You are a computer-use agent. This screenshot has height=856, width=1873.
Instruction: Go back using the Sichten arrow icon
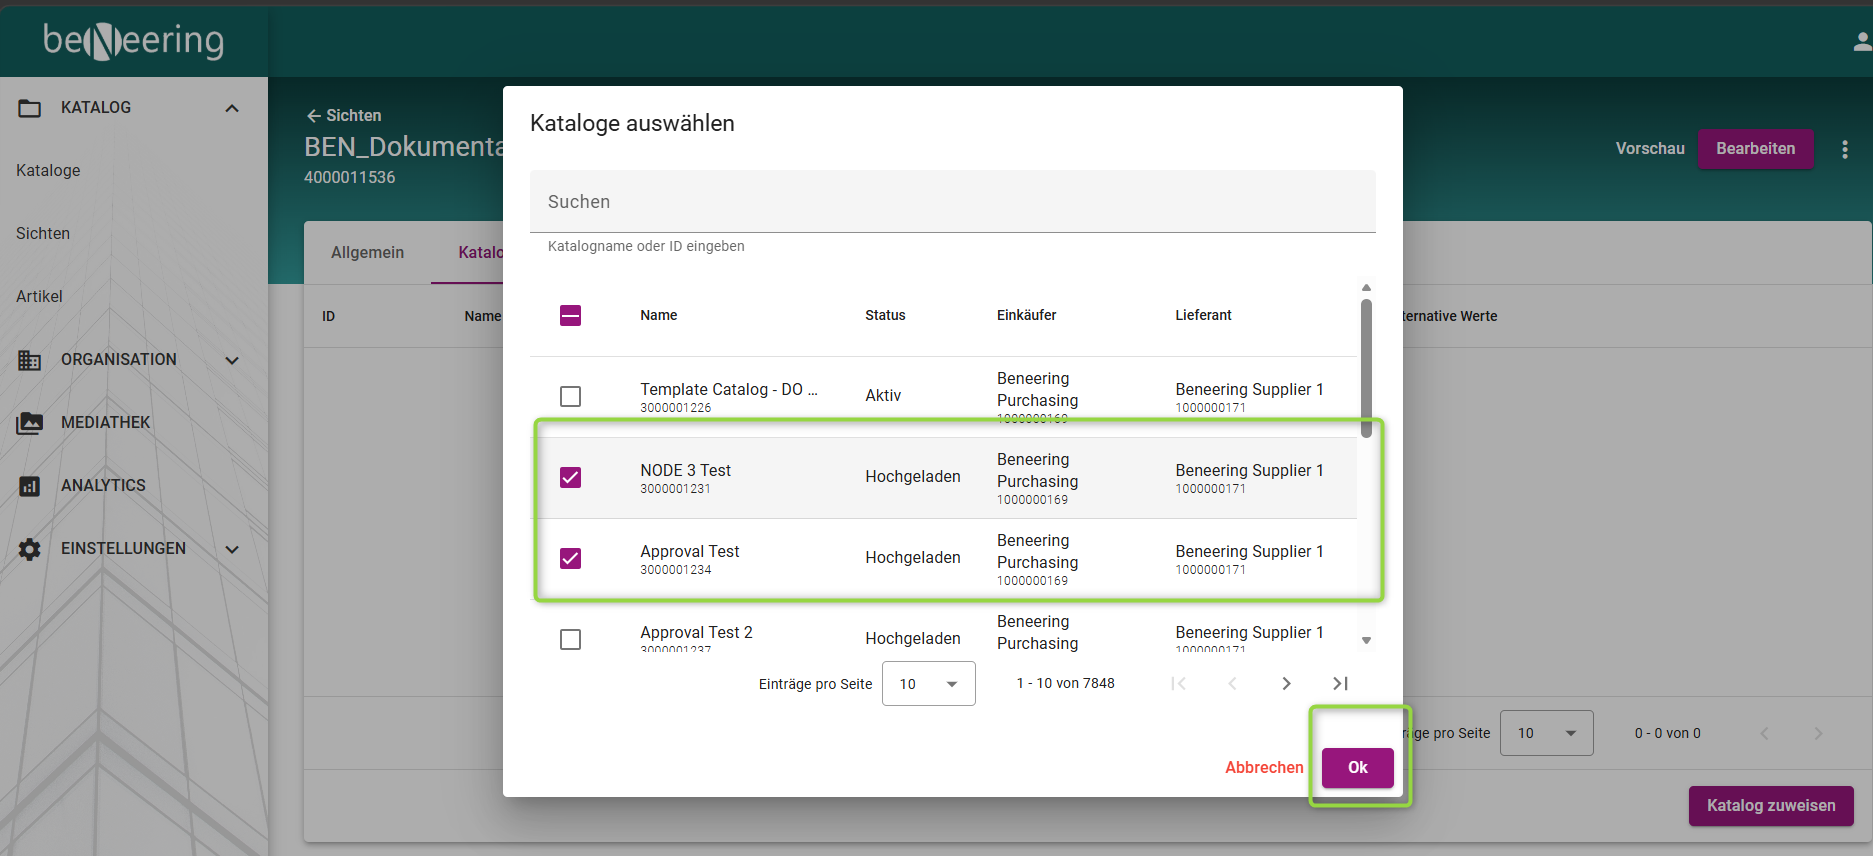pyautogui.click(x=314, y=116)
